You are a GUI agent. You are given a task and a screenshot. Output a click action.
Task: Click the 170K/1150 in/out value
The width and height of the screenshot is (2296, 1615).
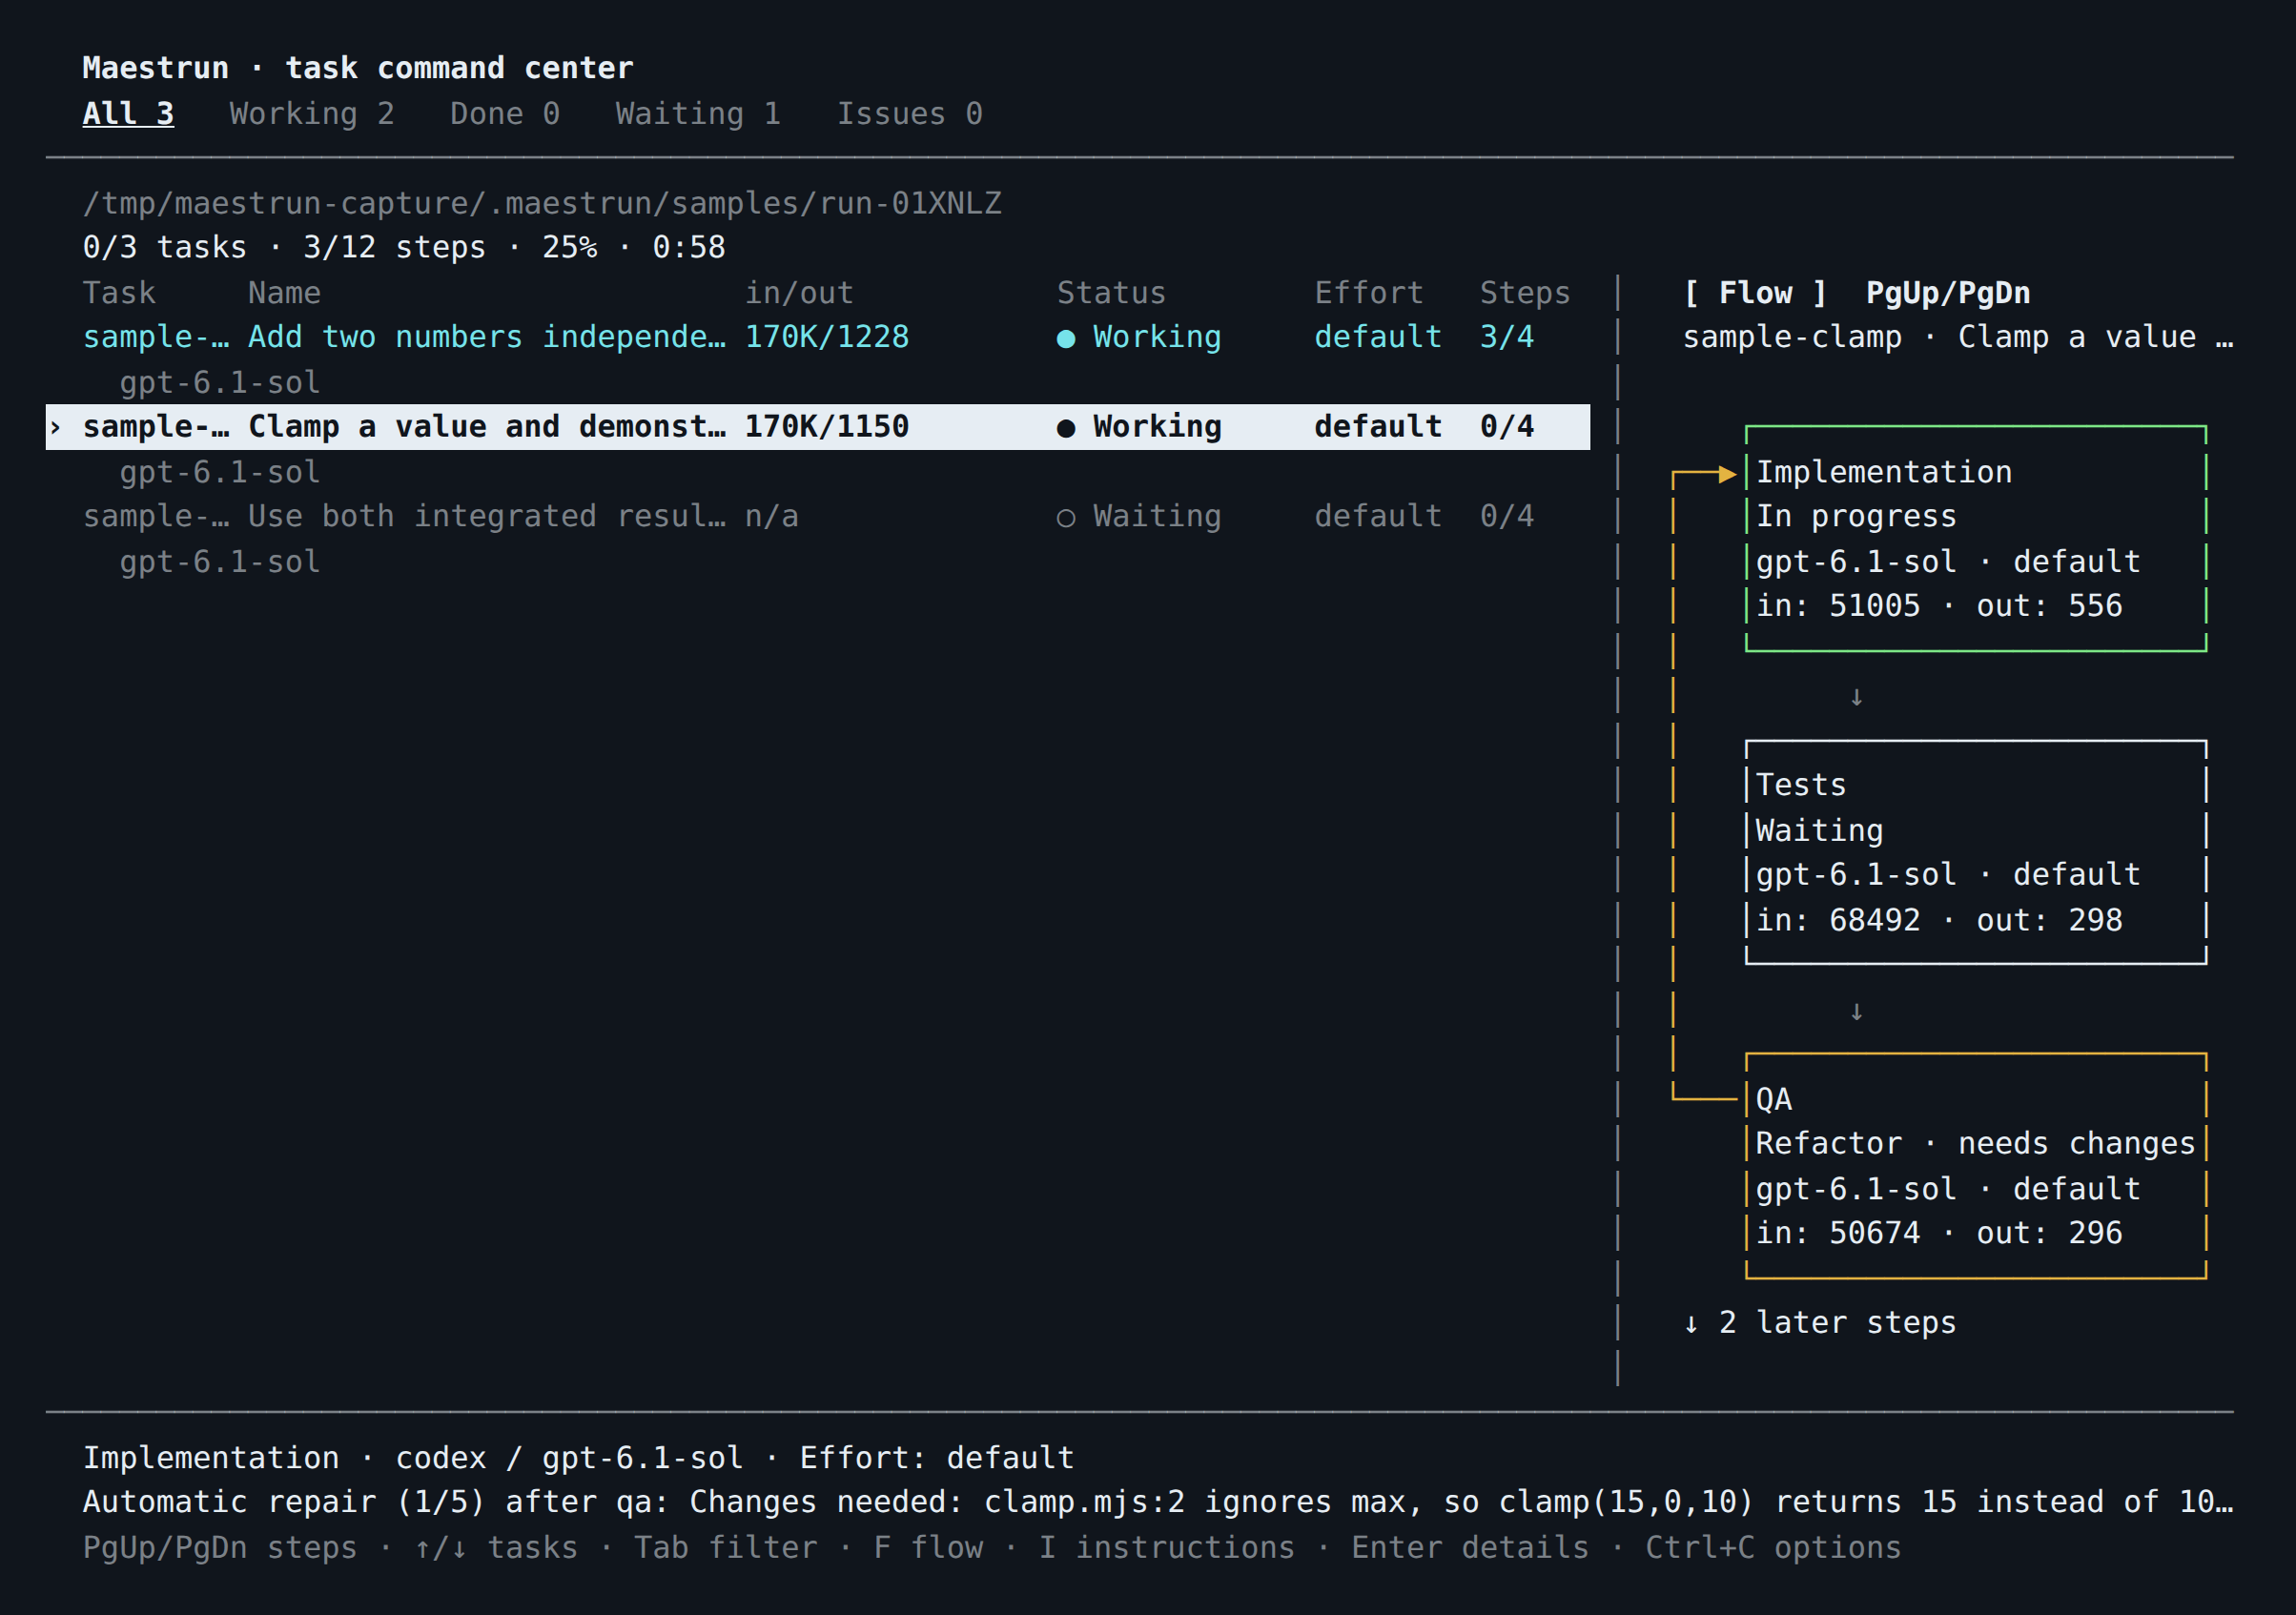point(827,427)
